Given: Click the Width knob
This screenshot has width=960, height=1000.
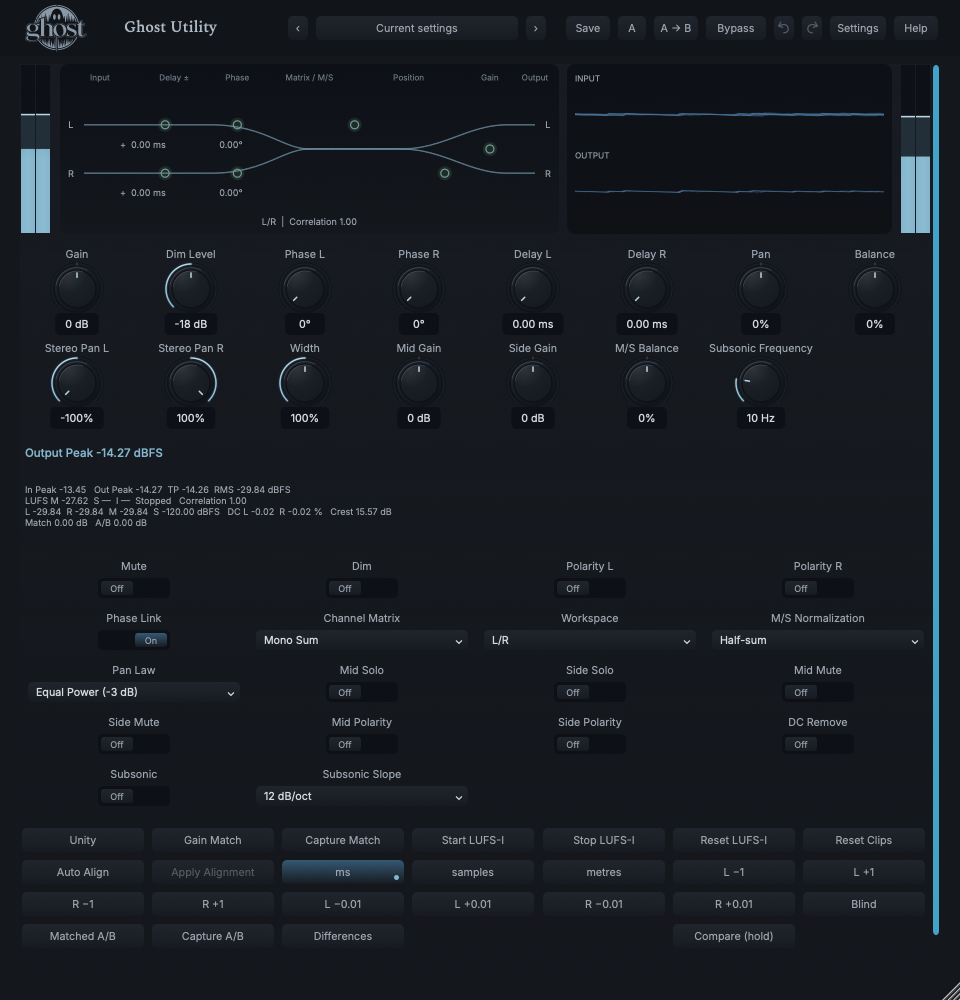Looking at the screenshot, I should 304,383.
